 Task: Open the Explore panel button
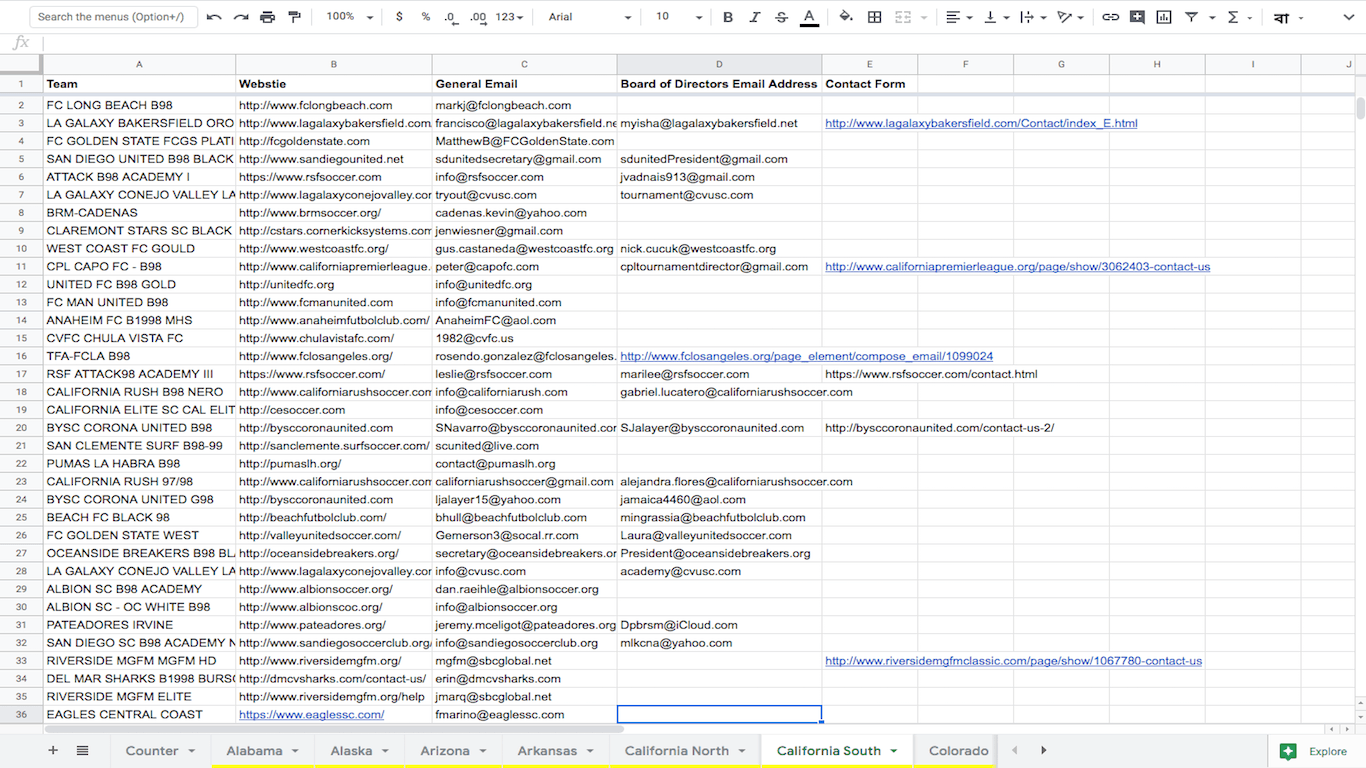pos(1317,751)
